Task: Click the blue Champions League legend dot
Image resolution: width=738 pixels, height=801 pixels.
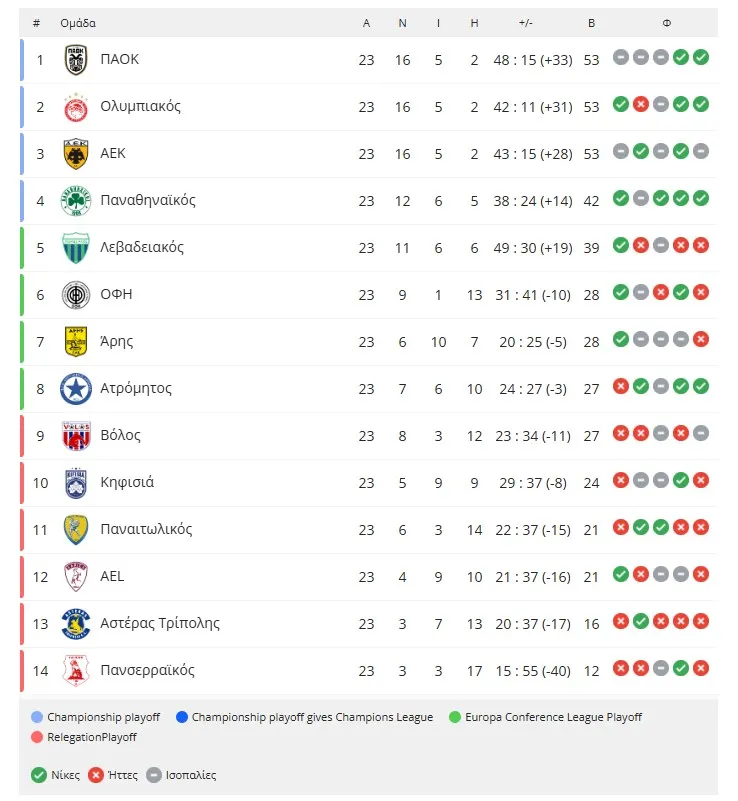Action: [182, 717]
